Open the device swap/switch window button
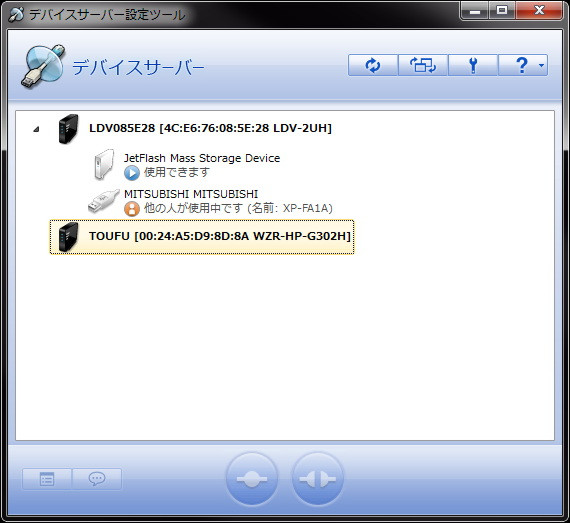This screenshot has height=523, width=570. click(423, 65)
